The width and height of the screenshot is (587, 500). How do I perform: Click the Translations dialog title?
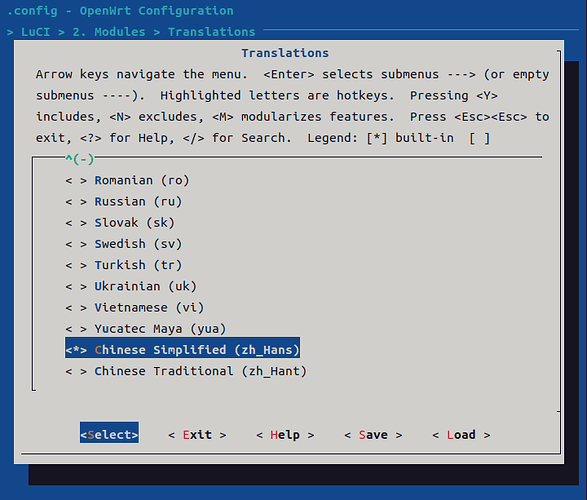coord(285,54)
